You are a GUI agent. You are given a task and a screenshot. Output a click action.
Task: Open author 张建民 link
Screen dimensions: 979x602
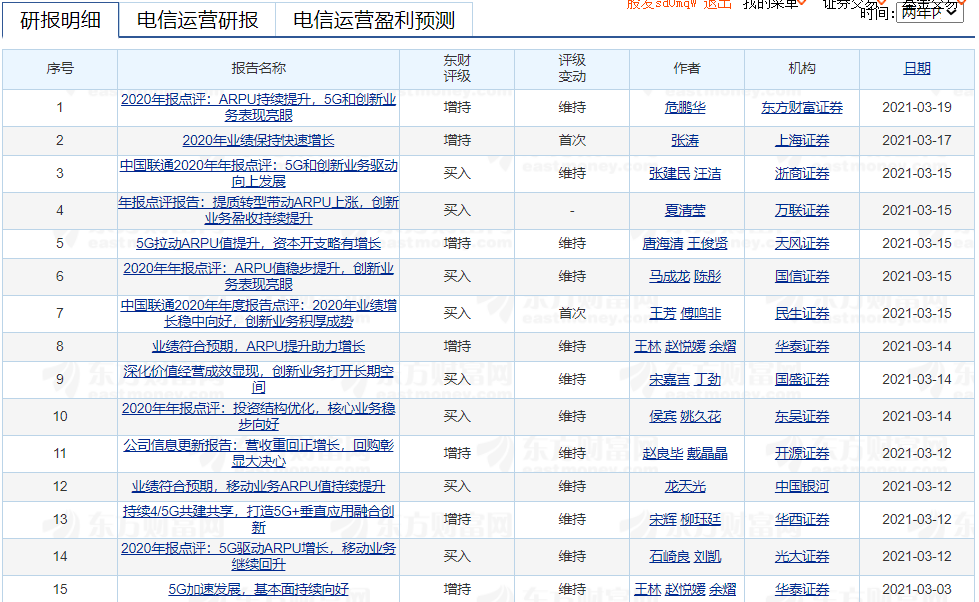[669, 174]
